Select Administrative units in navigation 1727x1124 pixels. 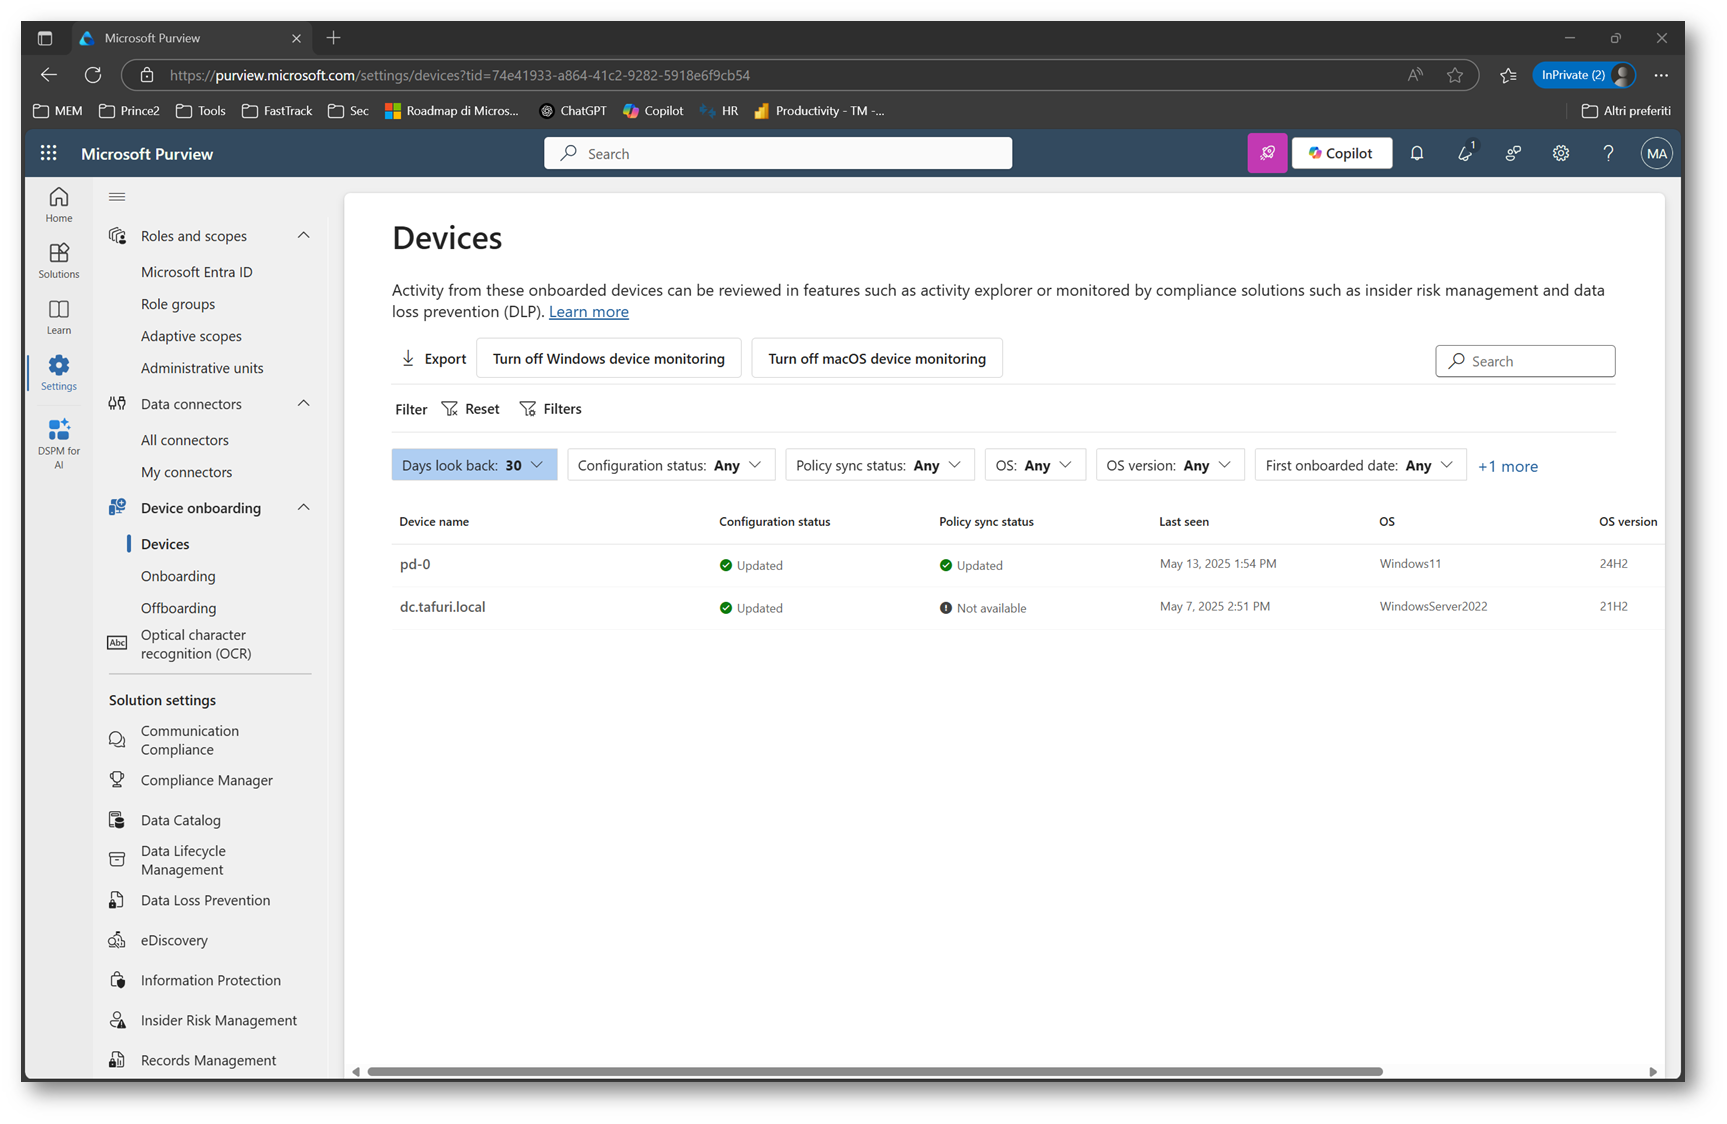coord(202,368)
